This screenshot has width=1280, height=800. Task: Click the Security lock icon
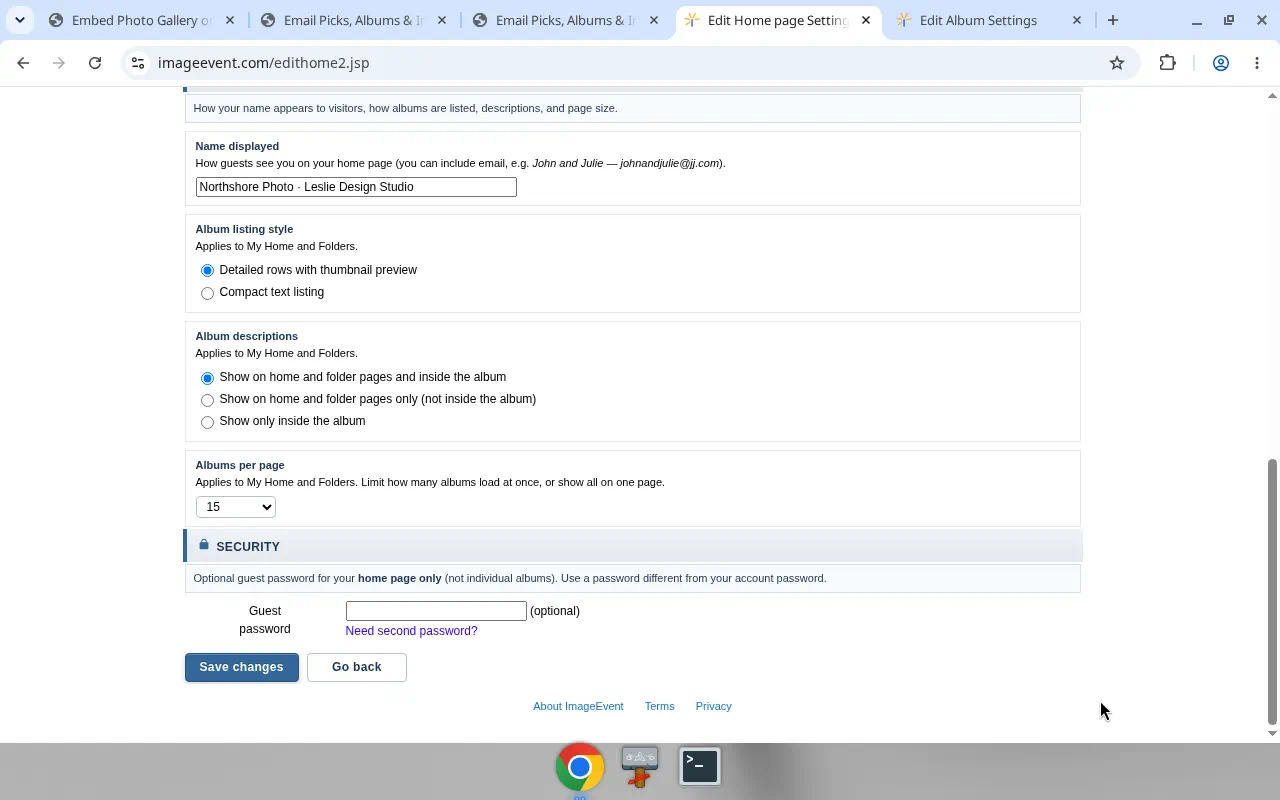204,545
